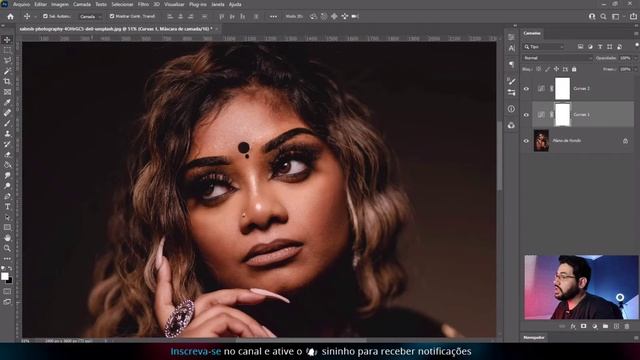Select the Healing Brush tool
Screen dimensions: 640x360
[7, 113]
